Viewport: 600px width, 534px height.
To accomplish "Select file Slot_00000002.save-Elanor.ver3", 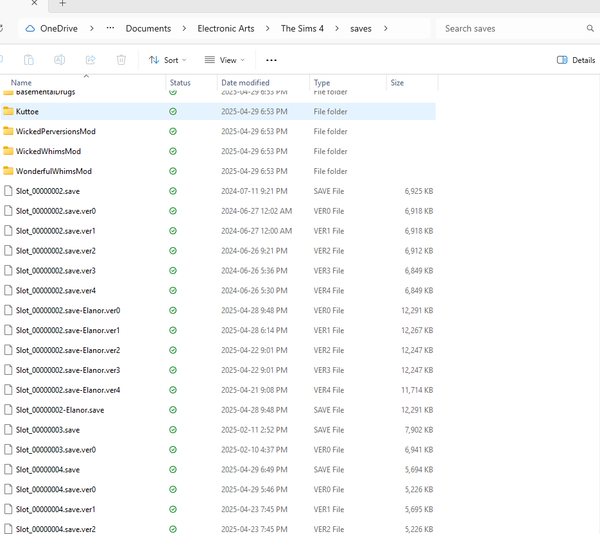I will (68, 370).
